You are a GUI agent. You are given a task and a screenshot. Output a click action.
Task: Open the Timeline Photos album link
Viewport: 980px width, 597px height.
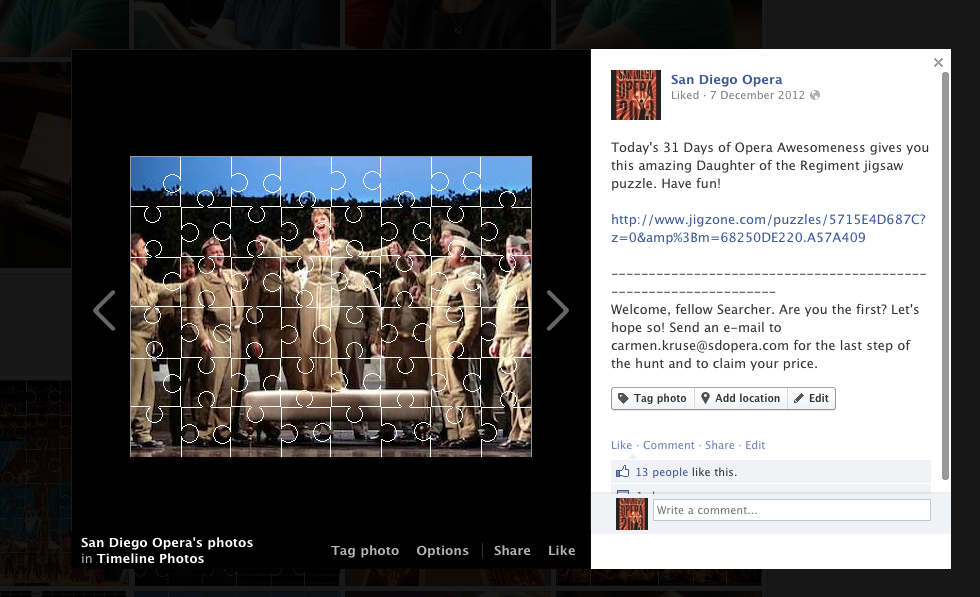[x=151, y=559]
